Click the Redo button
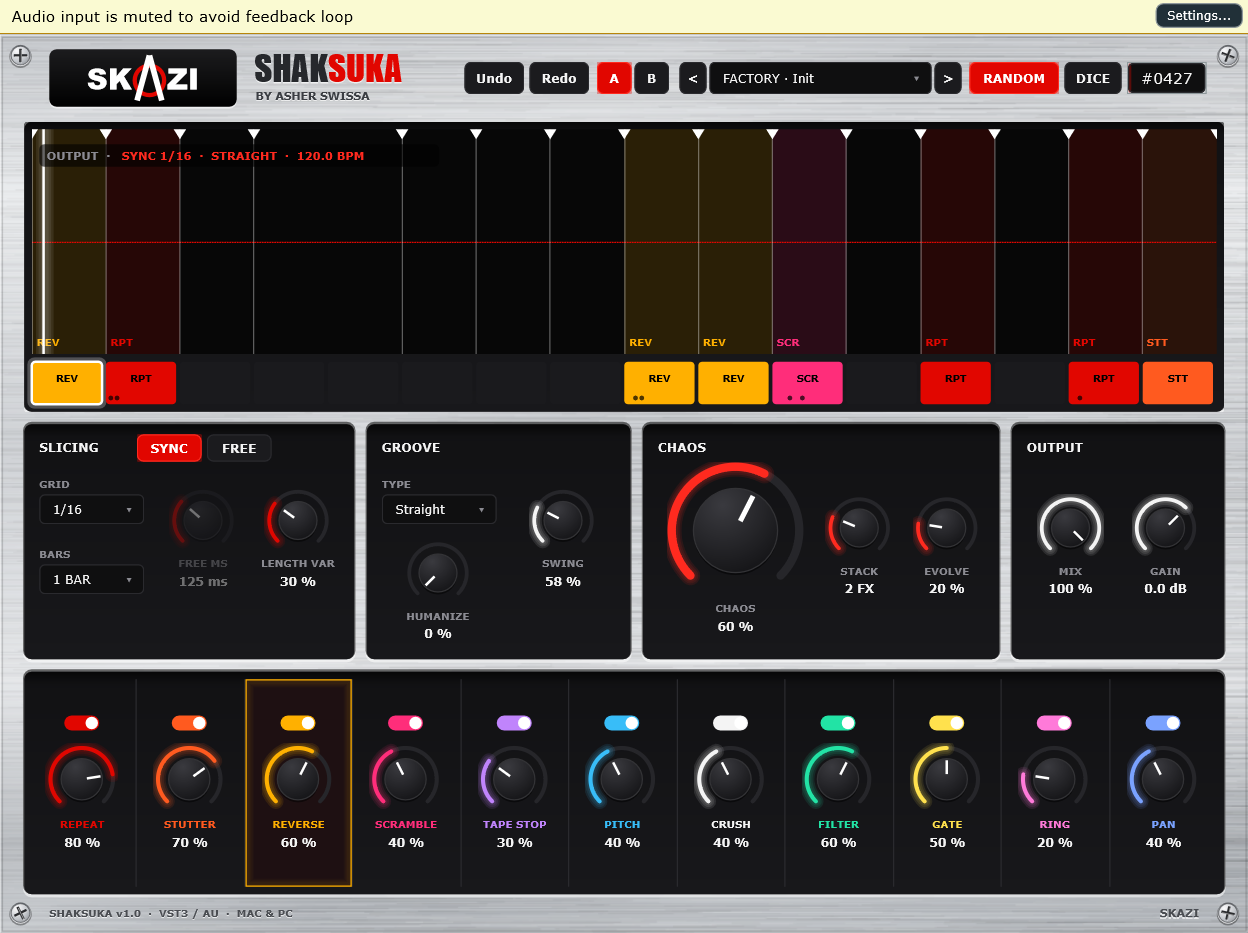Screen dimensions: 1248x933 [x=559, y=78]
